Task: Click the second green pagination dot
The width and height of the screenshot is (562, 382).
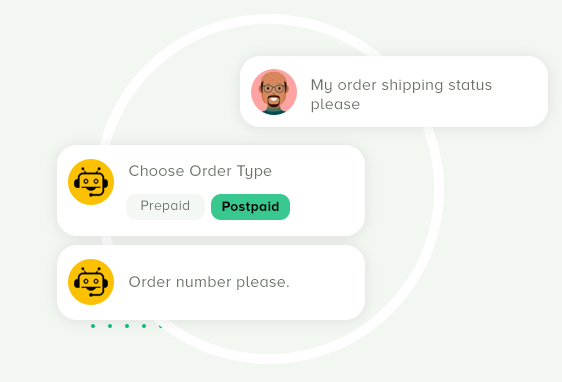Action: 110,326
